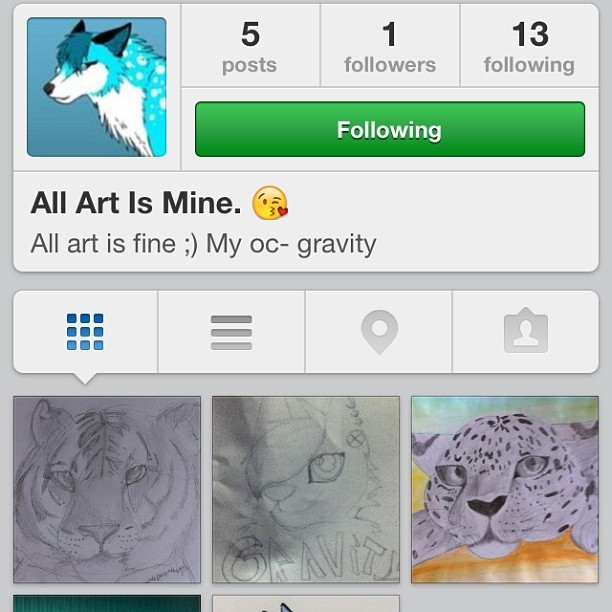
Task: Toggle the green Following button
Action: [390, 129]
